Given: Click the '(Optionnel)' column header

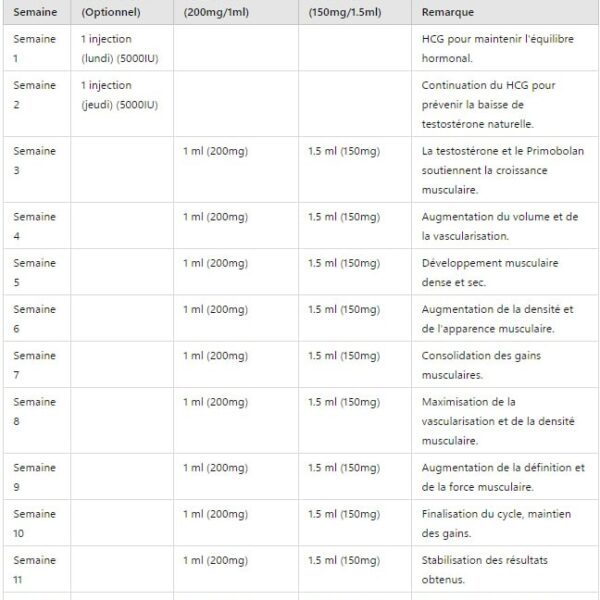Looking at the screenshot, I should click(x=111, y=12).
